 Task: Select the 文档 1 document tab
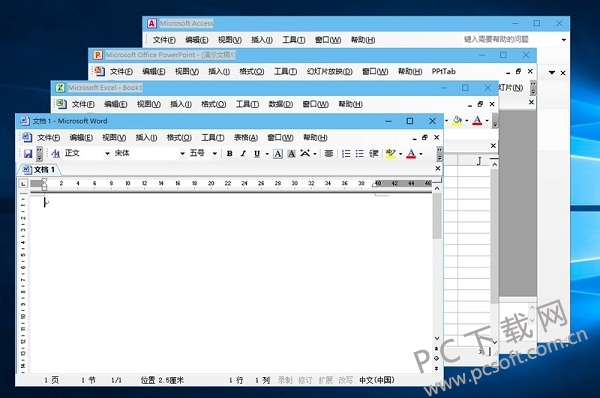pos(39,170)
